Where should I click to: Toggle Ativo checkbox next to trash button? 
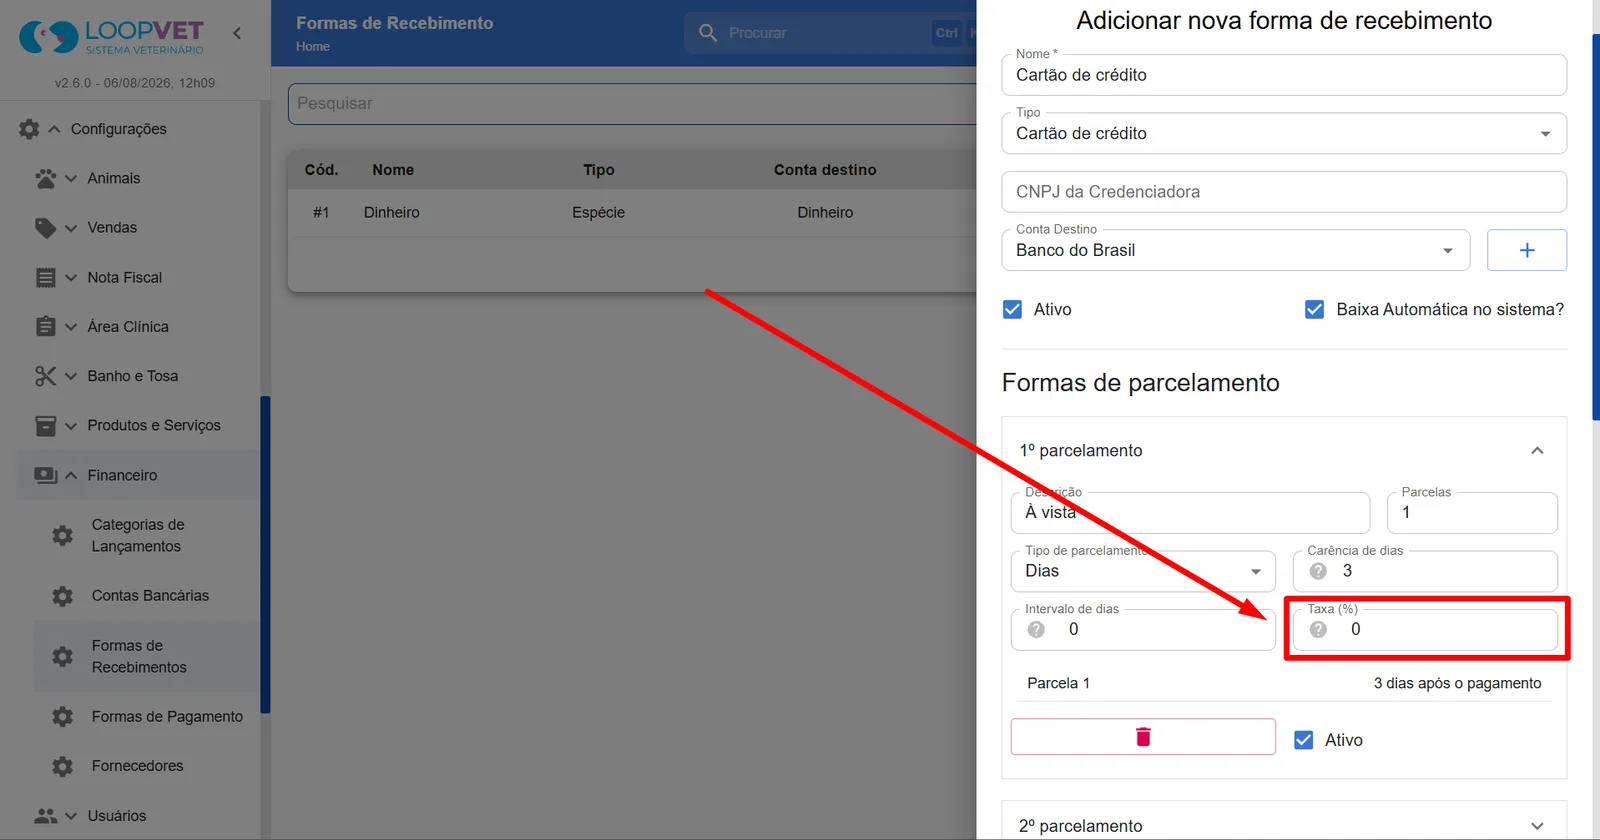(x=1304, y=740)
